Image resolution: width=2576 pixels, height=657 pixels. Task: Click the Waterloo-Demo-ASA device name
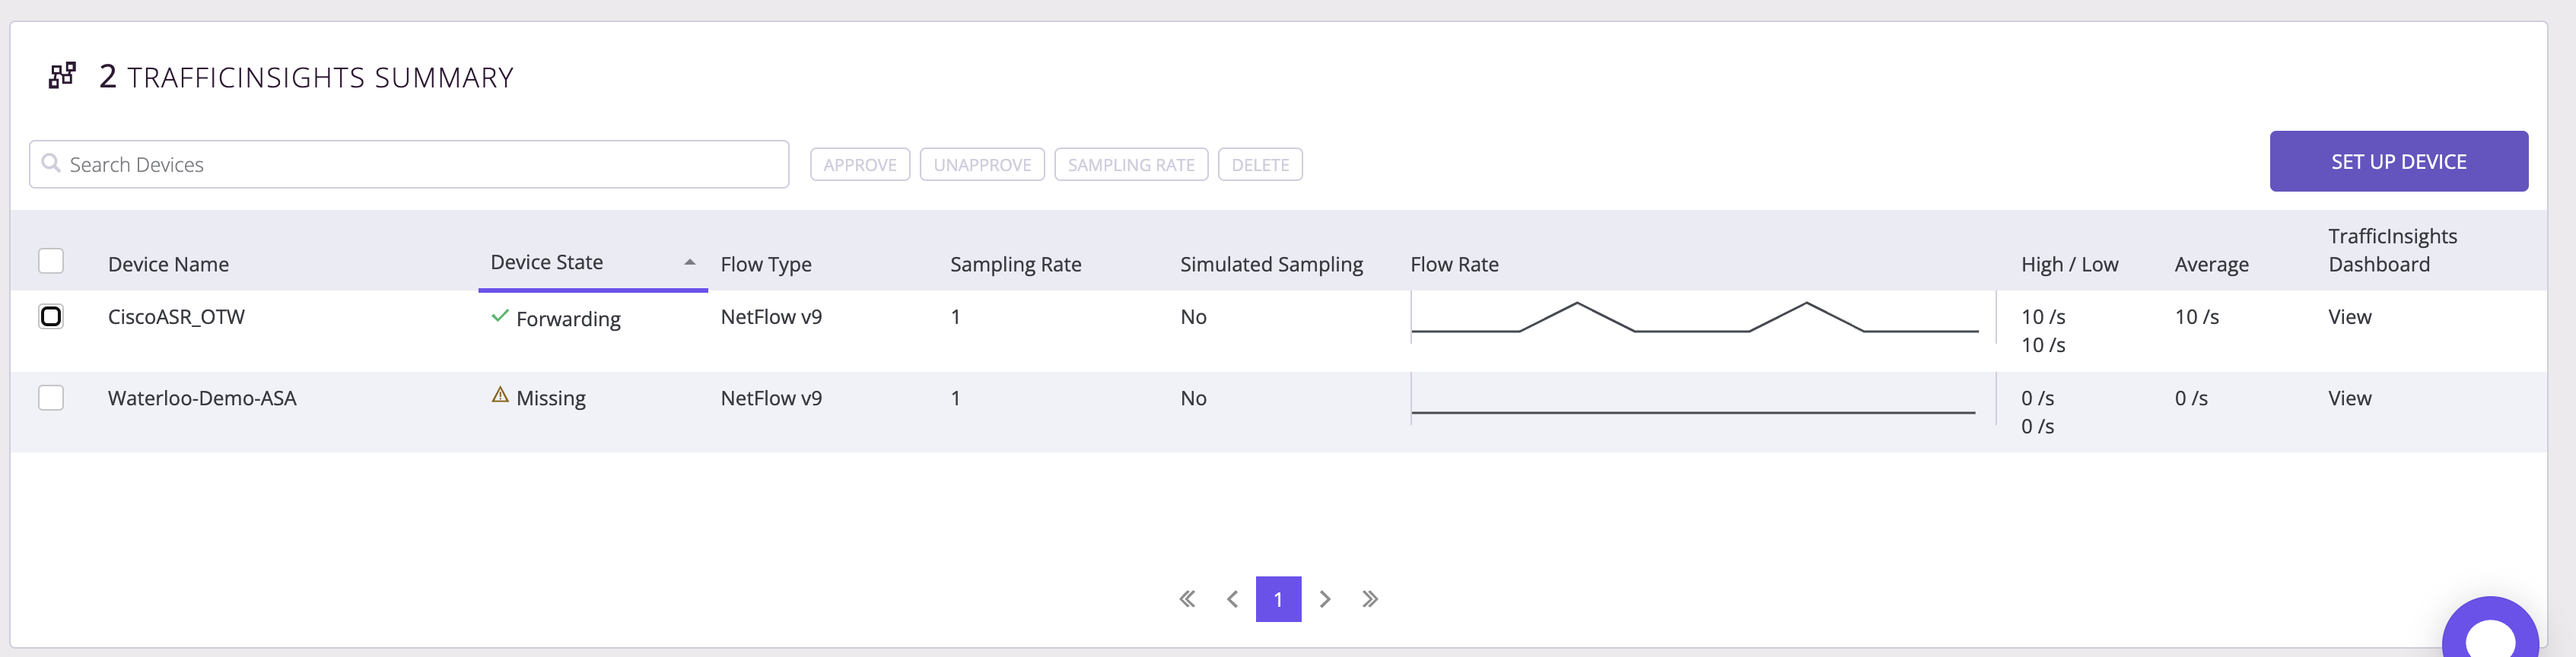tap(202, 398)
